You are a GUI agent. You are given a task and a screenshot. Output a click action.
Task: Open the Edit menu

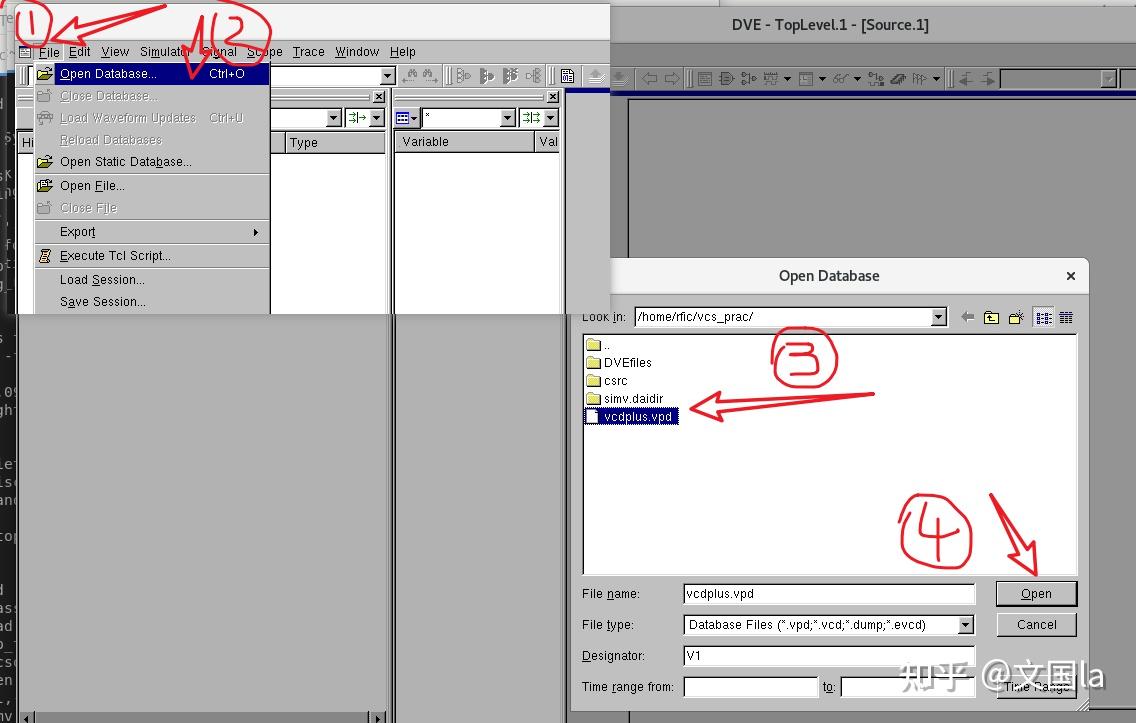(x=79, y=52)
